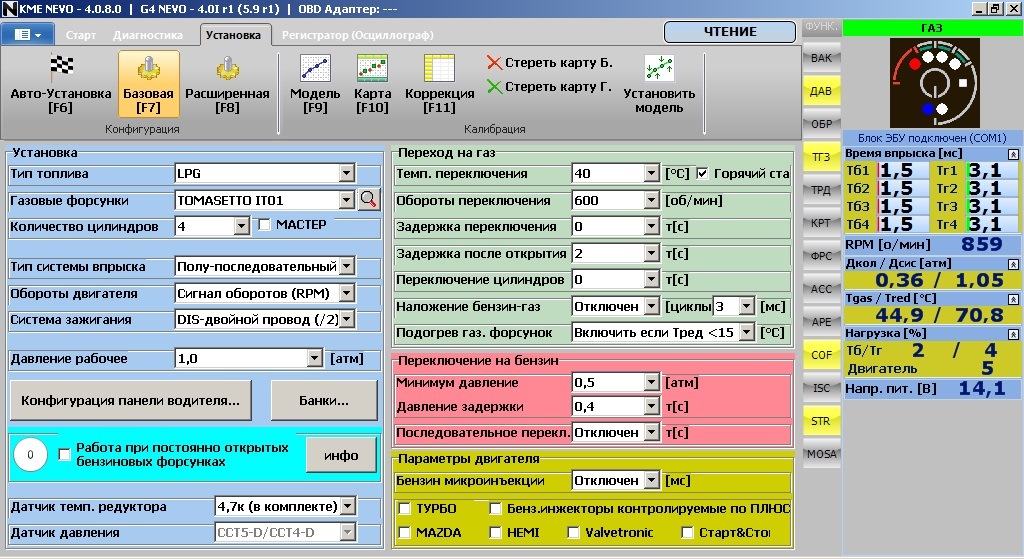Click the ФУНК. side button

click(x=821, y=27)
